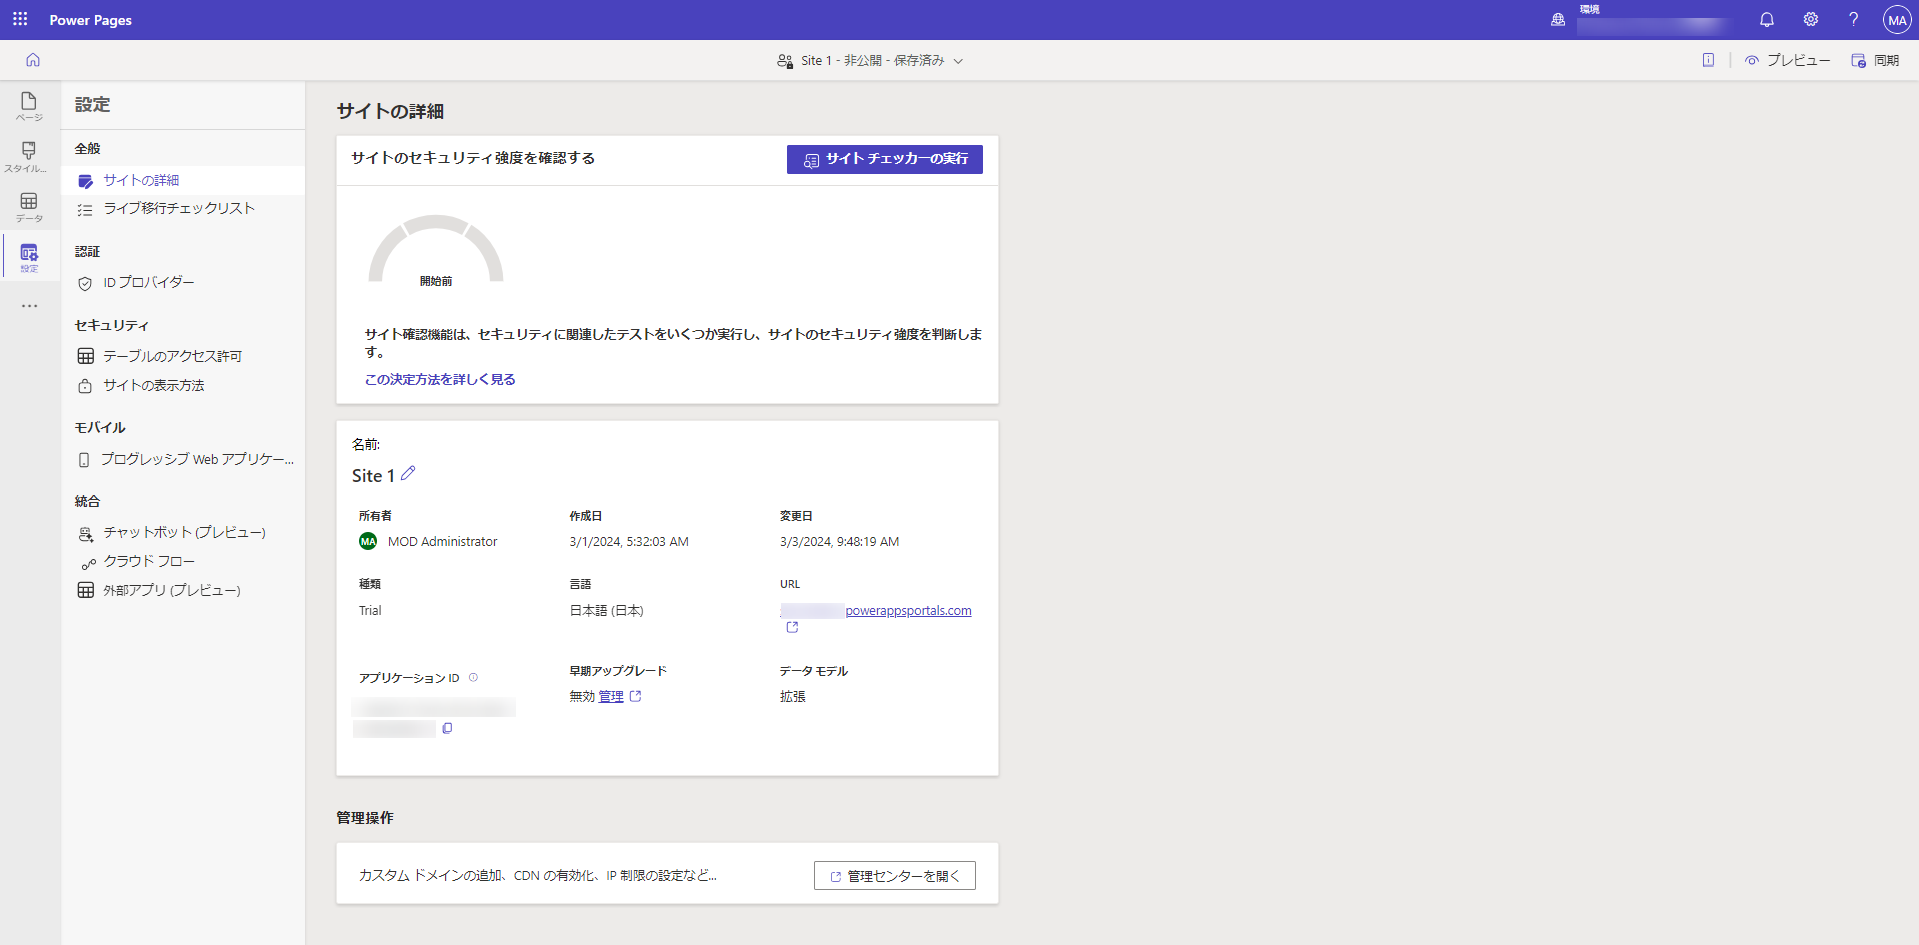The image size is (1919, 945).
Task: Click the 管理 early upgrade link
Action: (x=611, y=696)
